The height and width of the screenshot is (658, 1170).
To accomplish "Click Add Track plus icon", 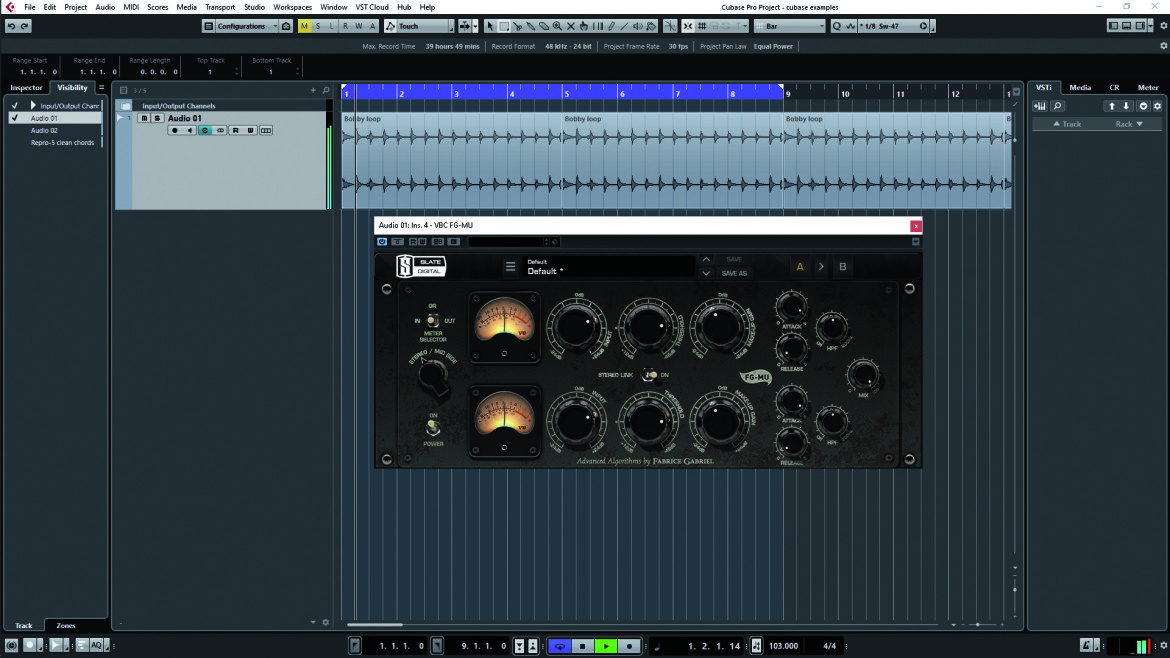I will [313, 90].
